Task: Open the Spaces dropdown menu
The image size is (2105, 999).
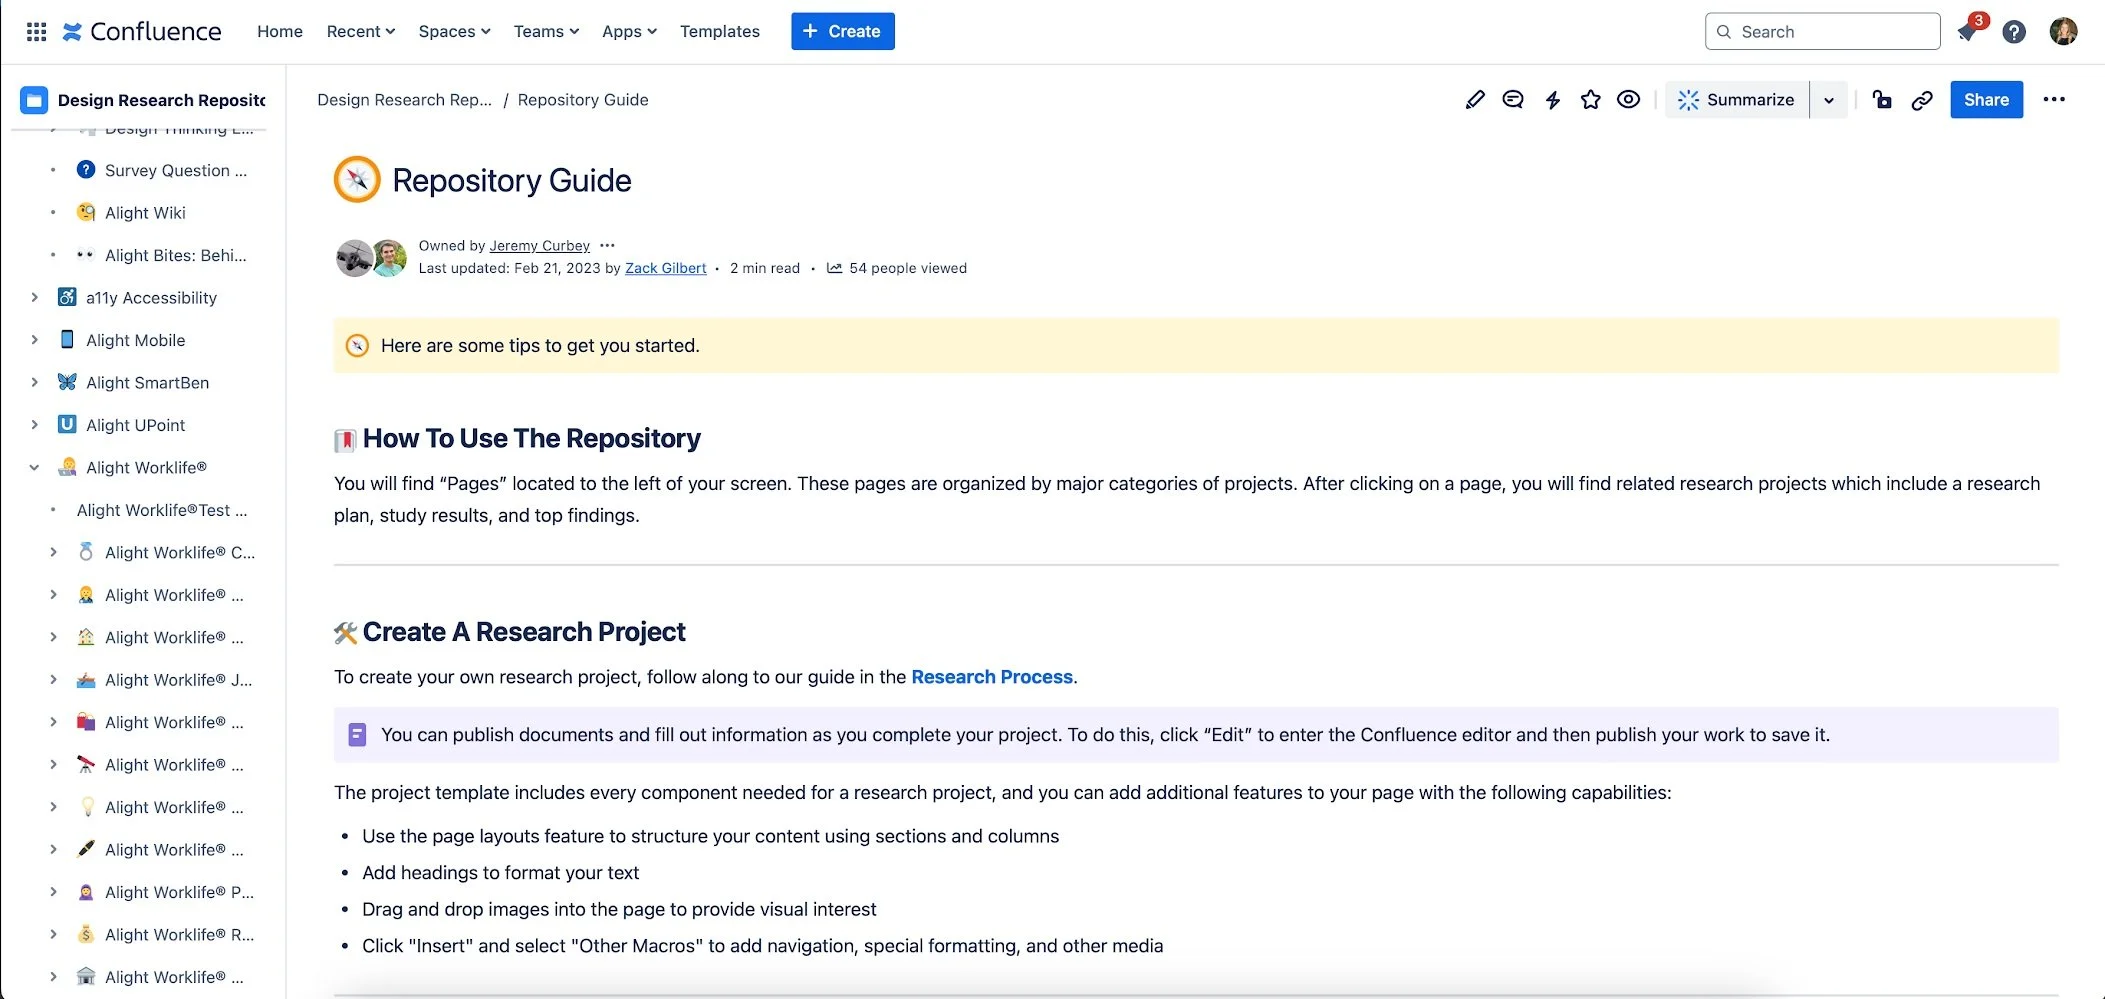Action: 454,32
